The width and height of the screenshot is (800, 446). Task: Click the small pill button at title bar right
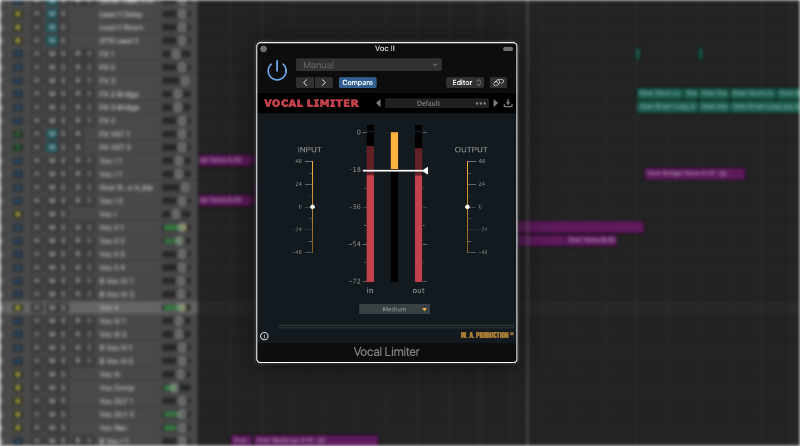tap(508, 49)
